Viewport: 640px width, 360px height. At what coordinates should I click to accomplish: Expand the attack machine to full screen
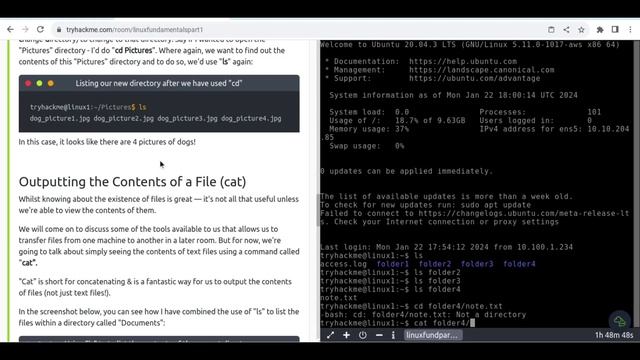point(330,335)
